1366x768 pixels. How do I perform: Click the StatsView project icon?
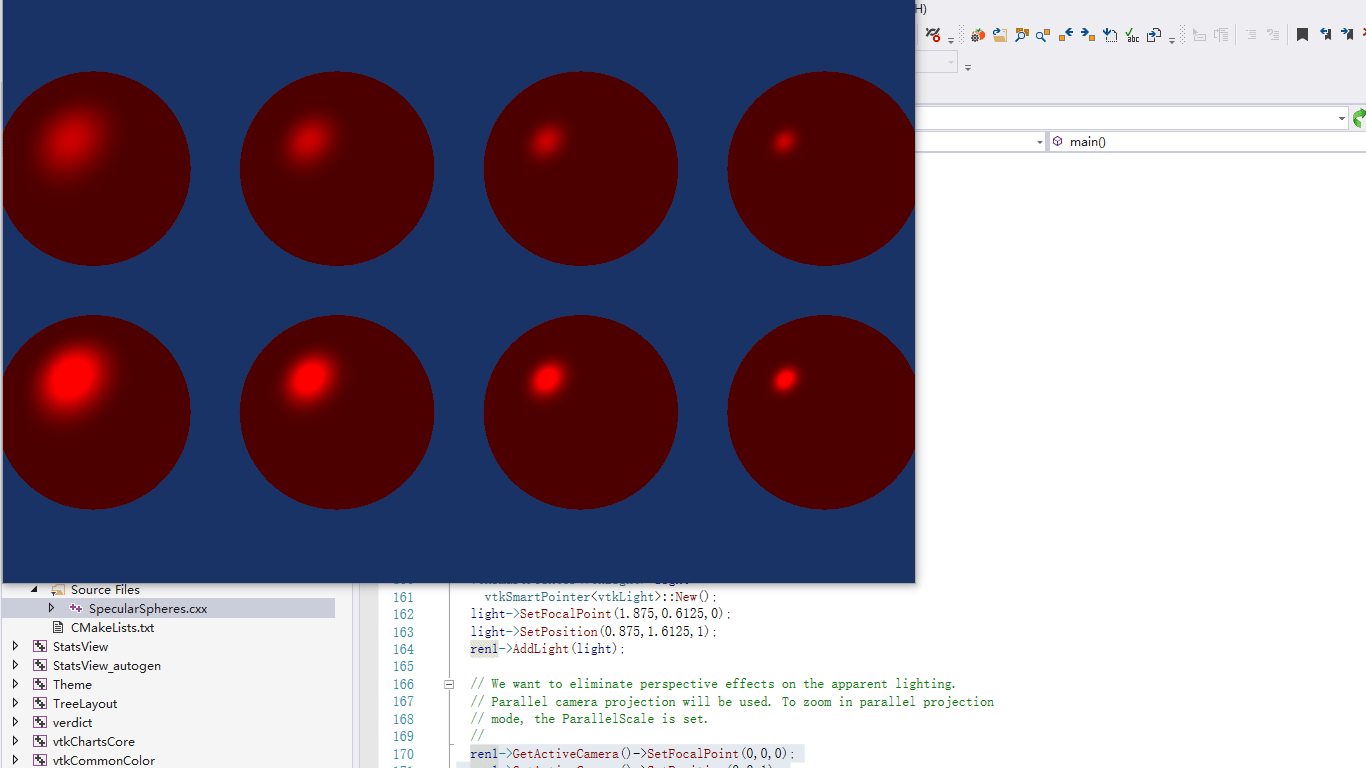(40, 647)
